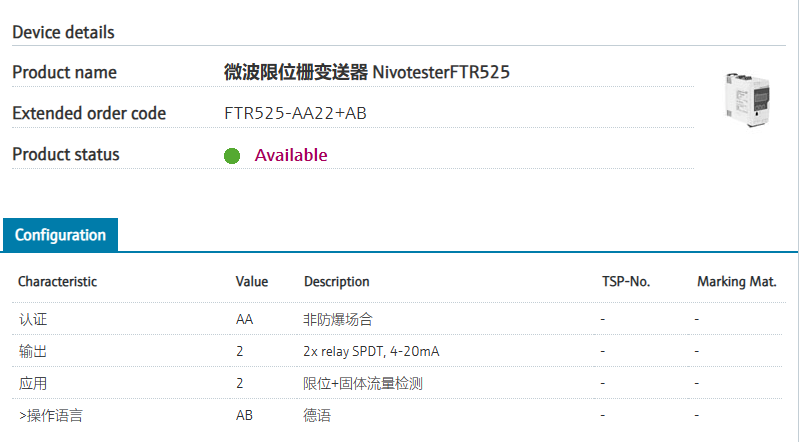This screenshot has width=799, height=442.
Task: Open the Nivotester device product thumbnail
Action: (x=747, y=98)
